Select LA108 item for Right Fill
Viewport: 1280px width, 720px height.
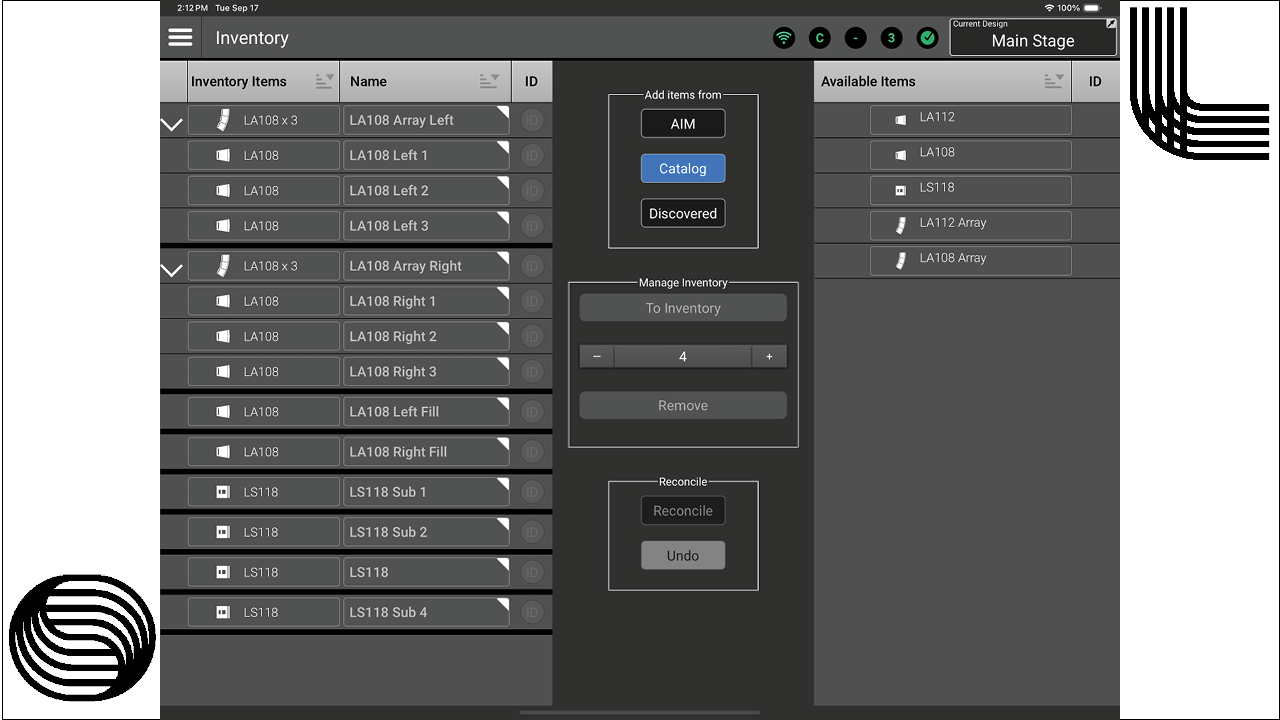point(264,451)
